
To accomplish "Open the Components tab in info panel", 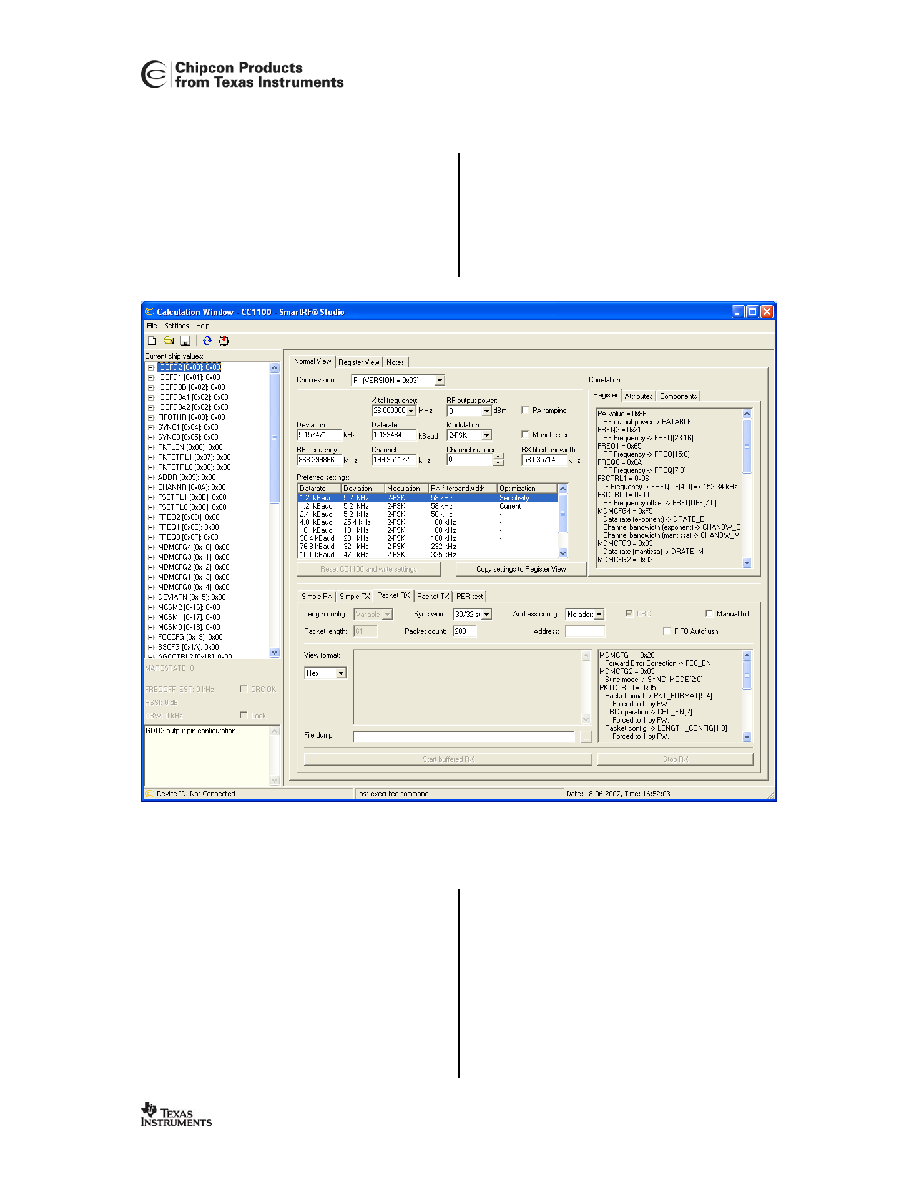I will click(x=679, y=396).
